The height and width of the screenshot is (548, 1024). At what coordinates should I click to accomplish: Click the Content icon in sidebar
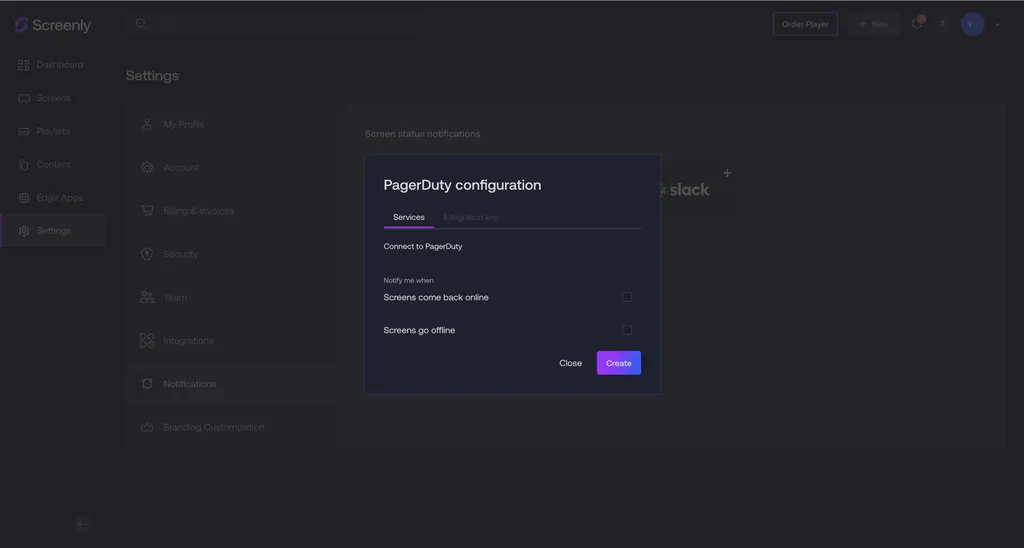click(24, 165)
